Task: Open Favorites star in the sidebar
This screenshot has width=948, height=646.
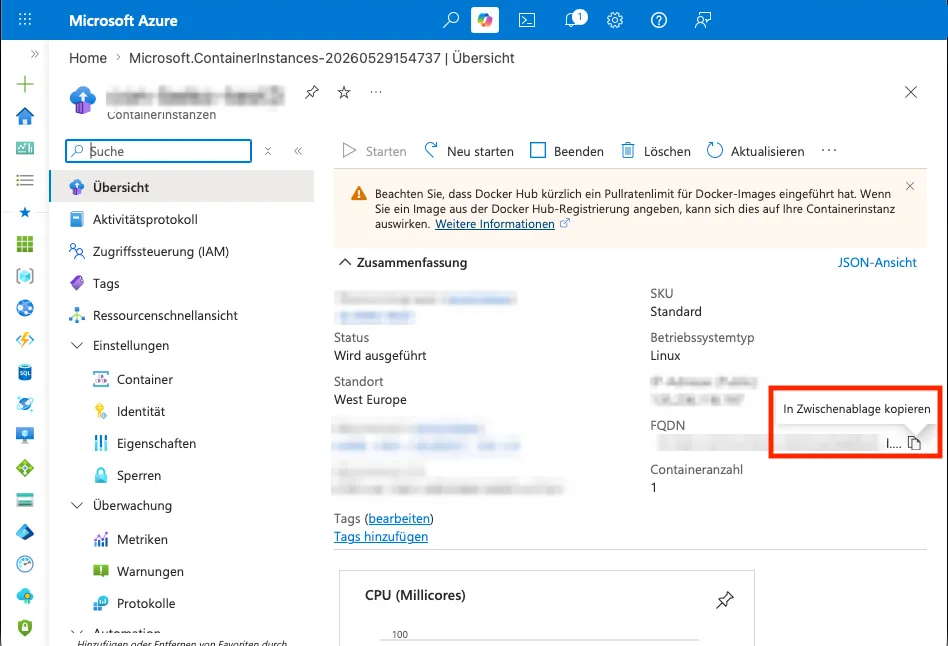Action: click(25, 212)
